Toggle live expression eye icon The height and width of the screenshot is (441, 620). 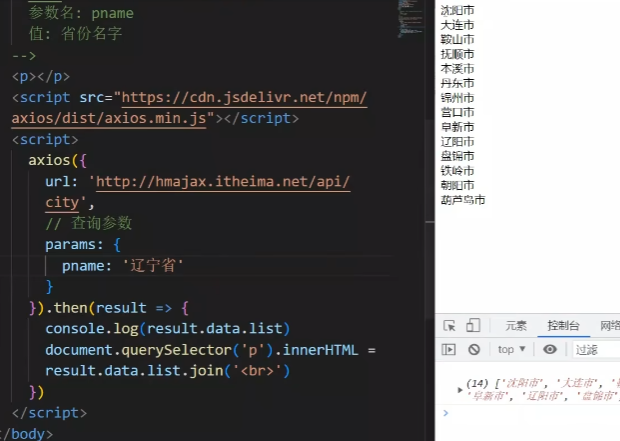coord(550,349)
